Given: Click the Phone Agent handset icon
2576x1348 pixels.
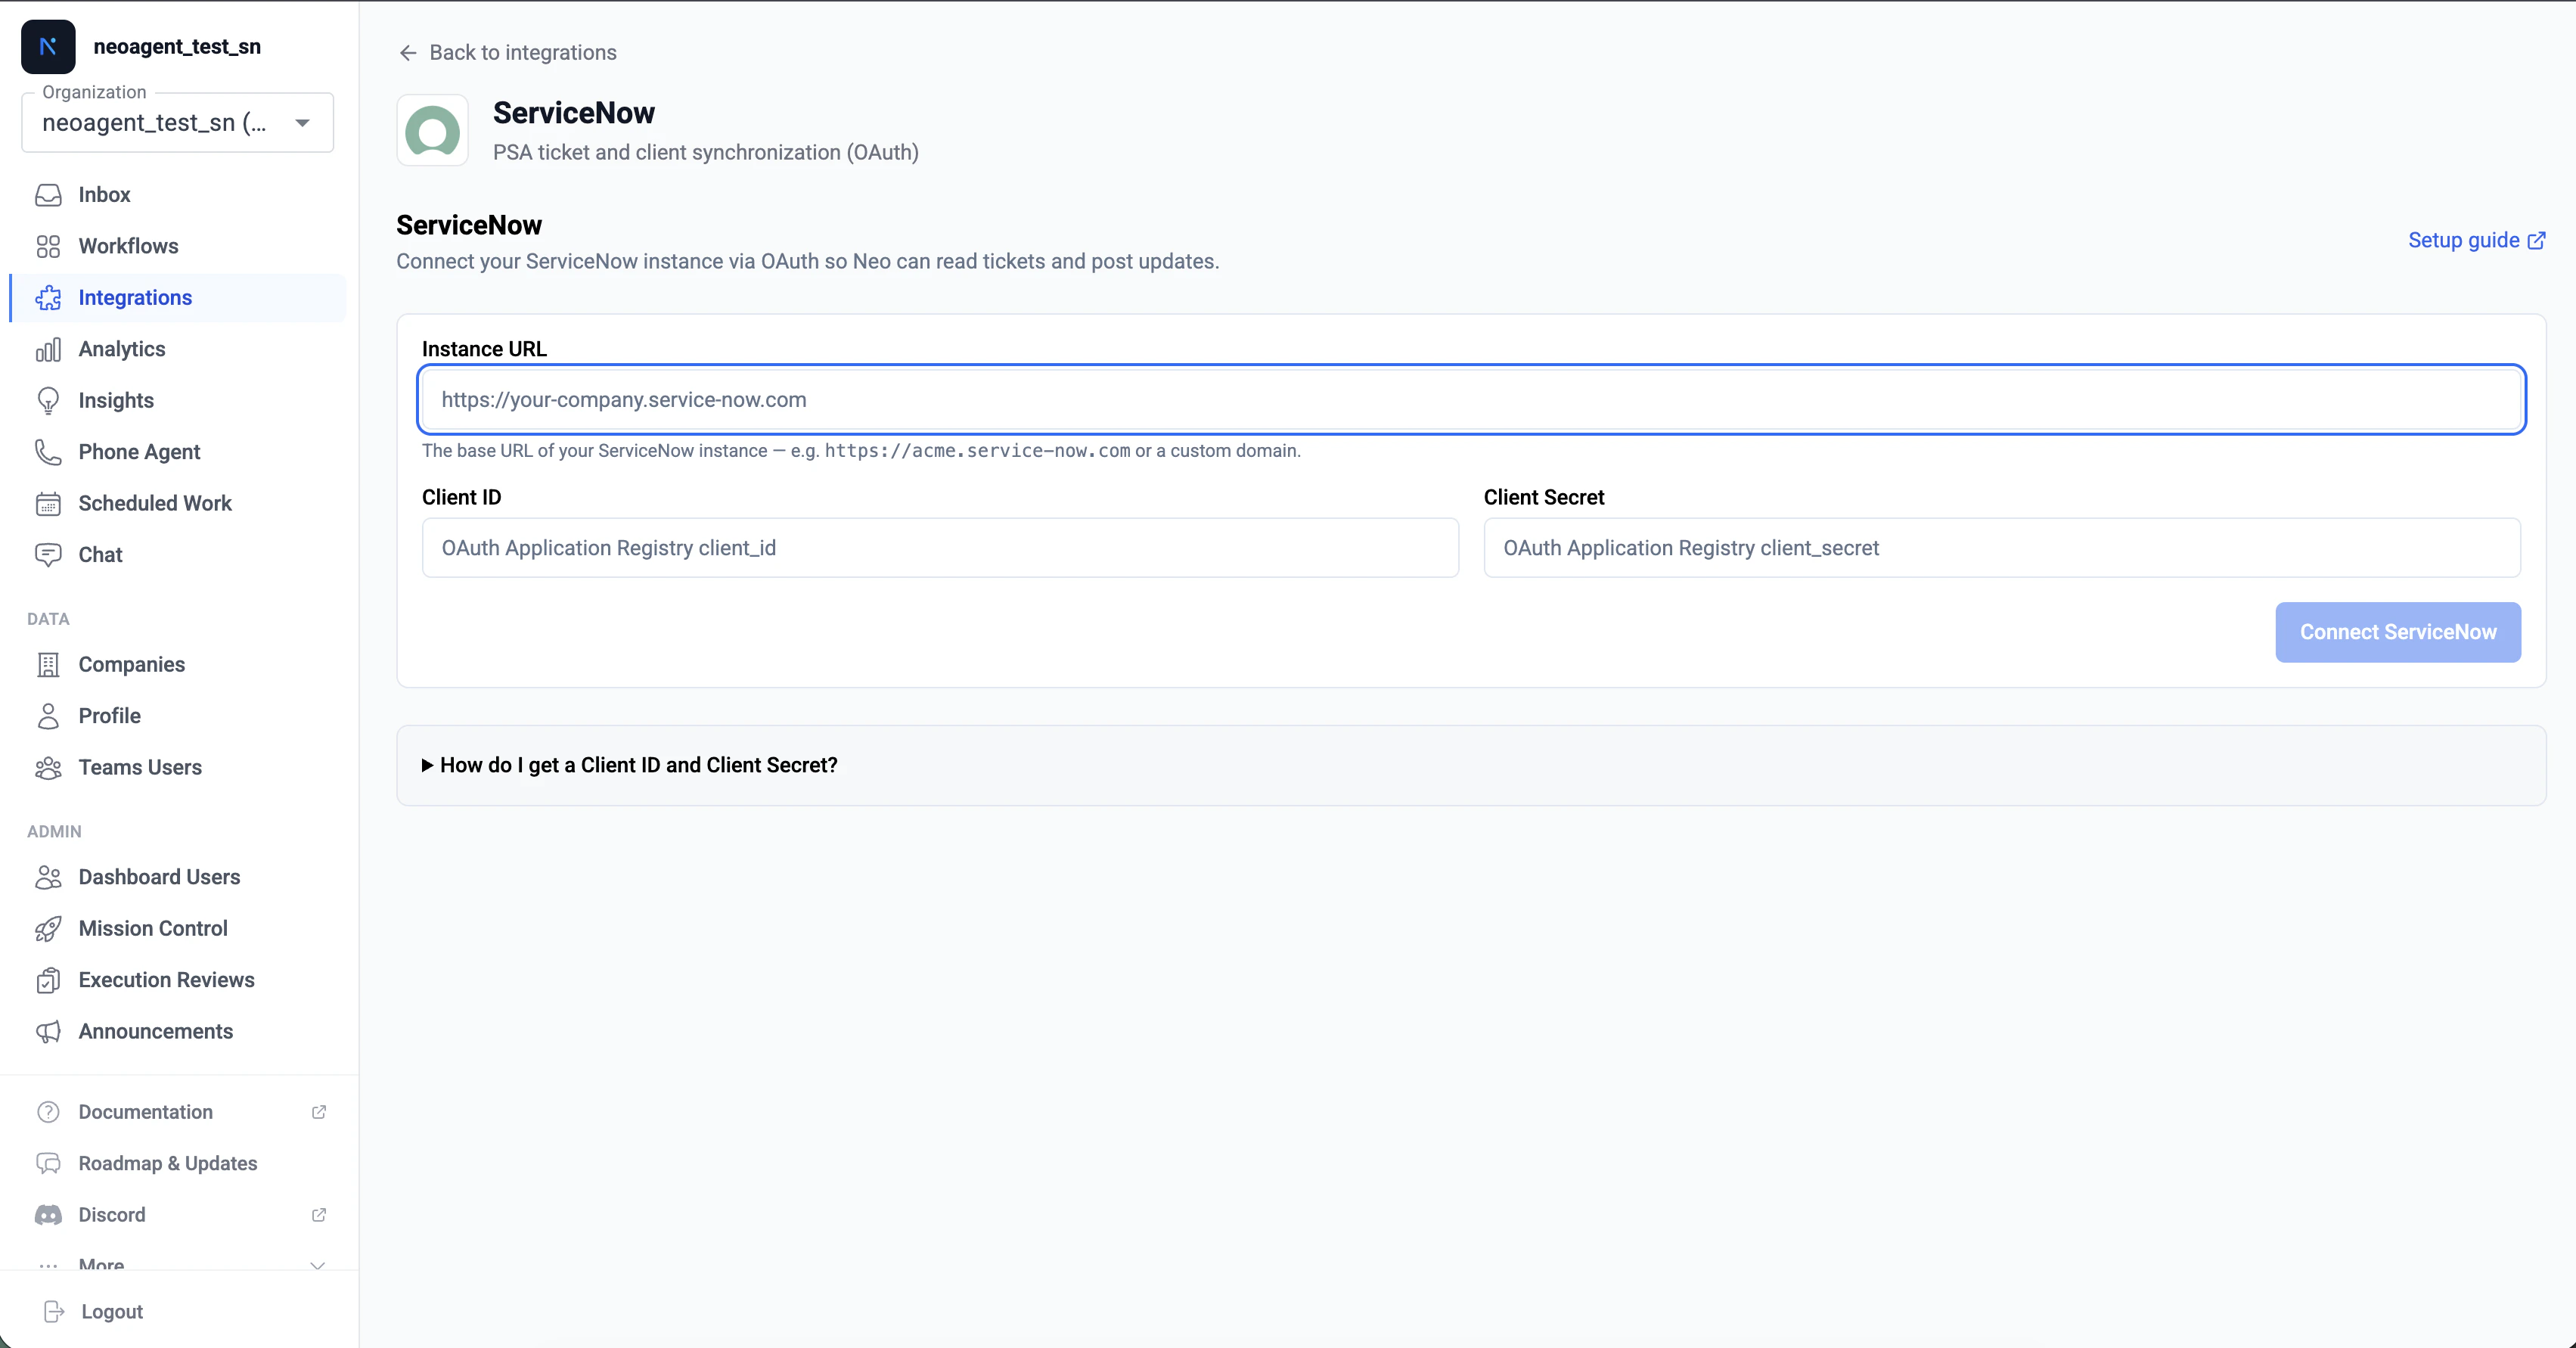Looking at the screenshot, I should pyautogui.click(x=48, y=452).
